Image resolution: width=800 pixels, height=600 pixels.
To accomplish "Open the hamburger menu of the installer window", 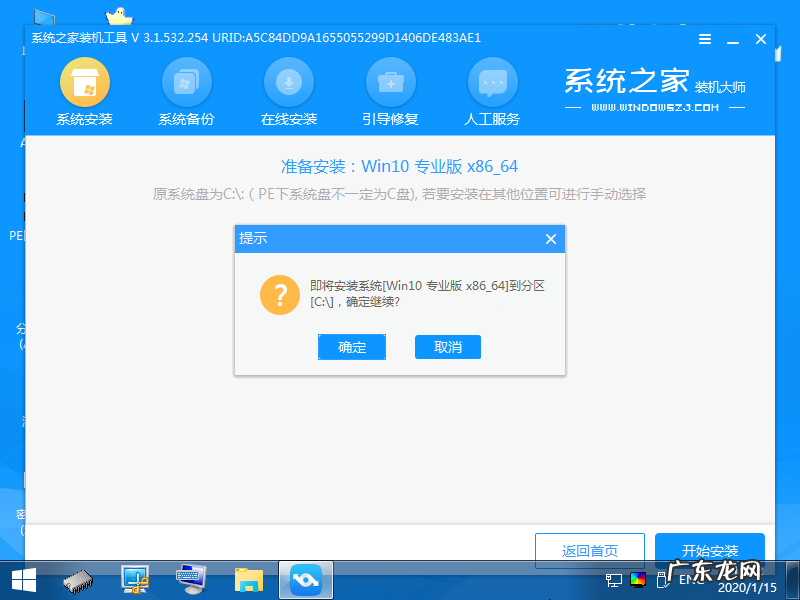I will 704,39.
